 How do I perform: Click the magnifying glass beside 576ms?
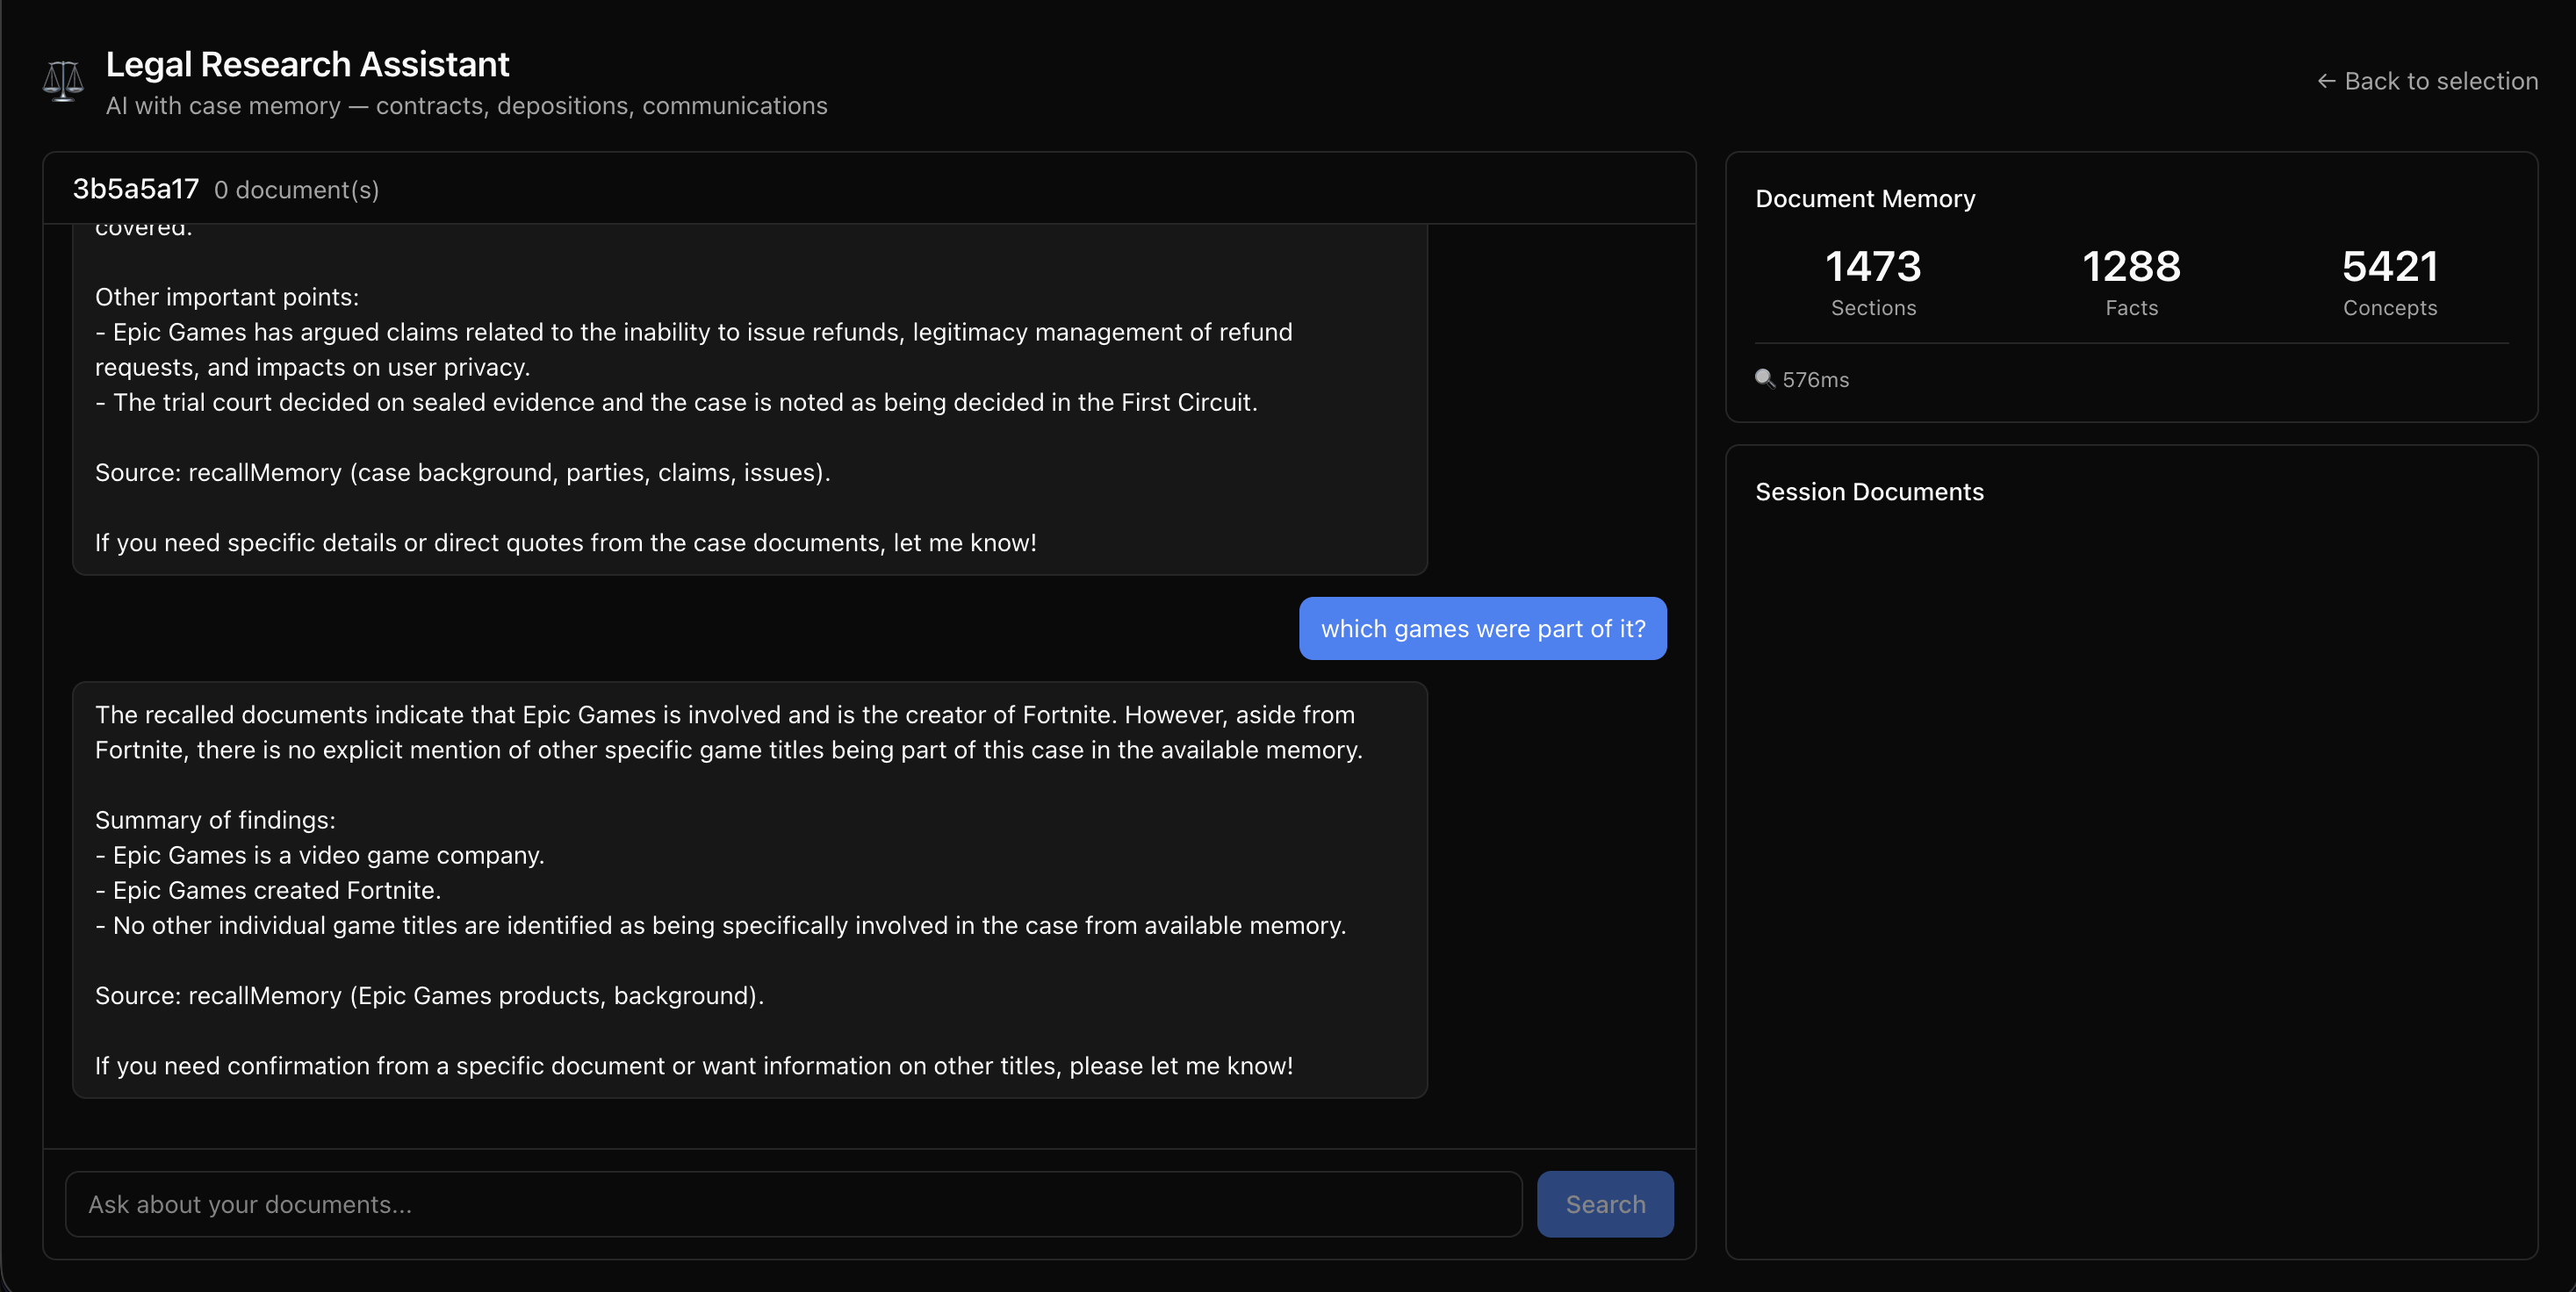[1766, 378]
